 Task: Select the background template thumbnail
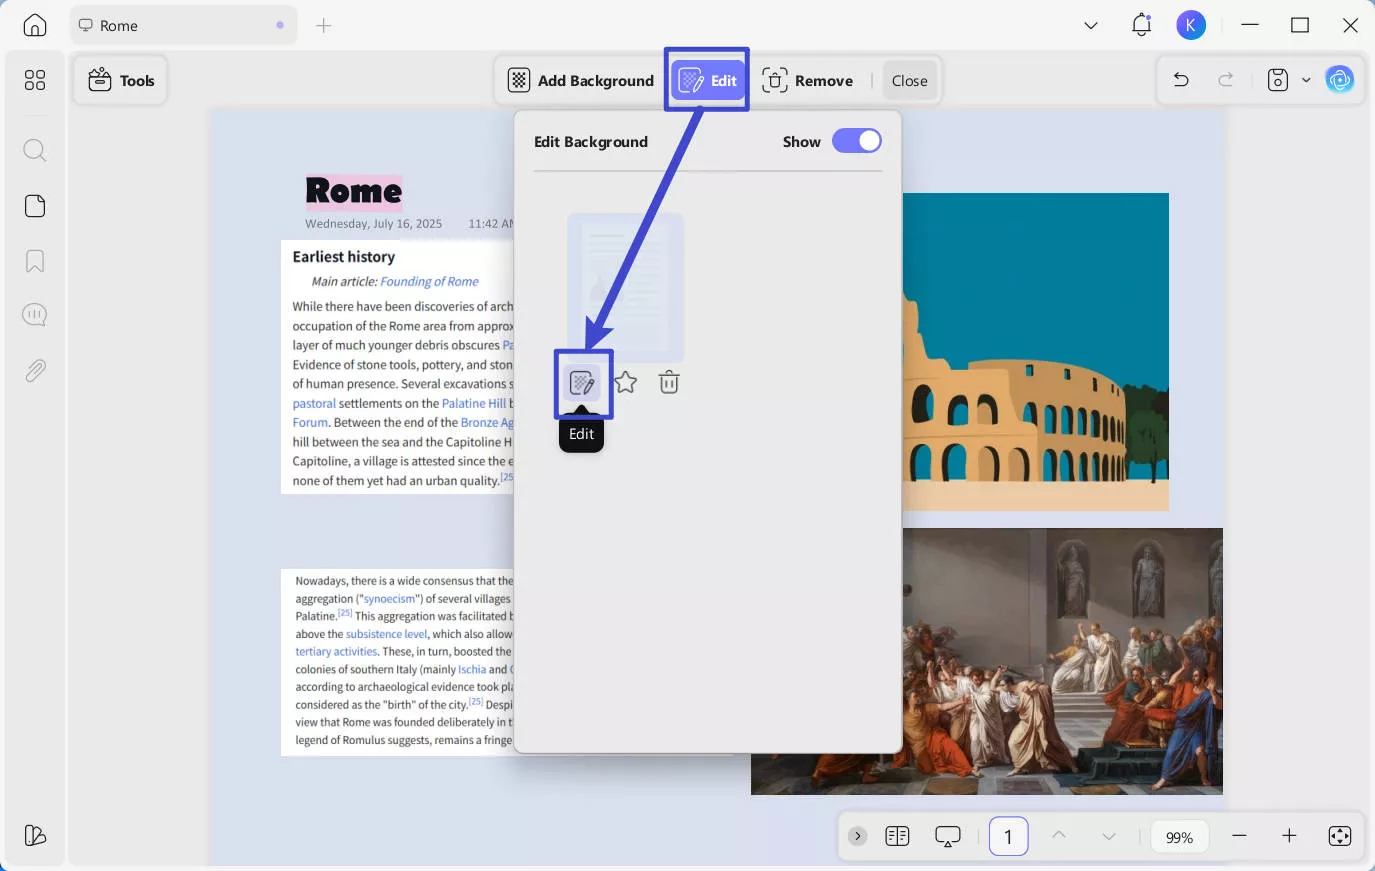pyautogui.click(x=626, y=287)
